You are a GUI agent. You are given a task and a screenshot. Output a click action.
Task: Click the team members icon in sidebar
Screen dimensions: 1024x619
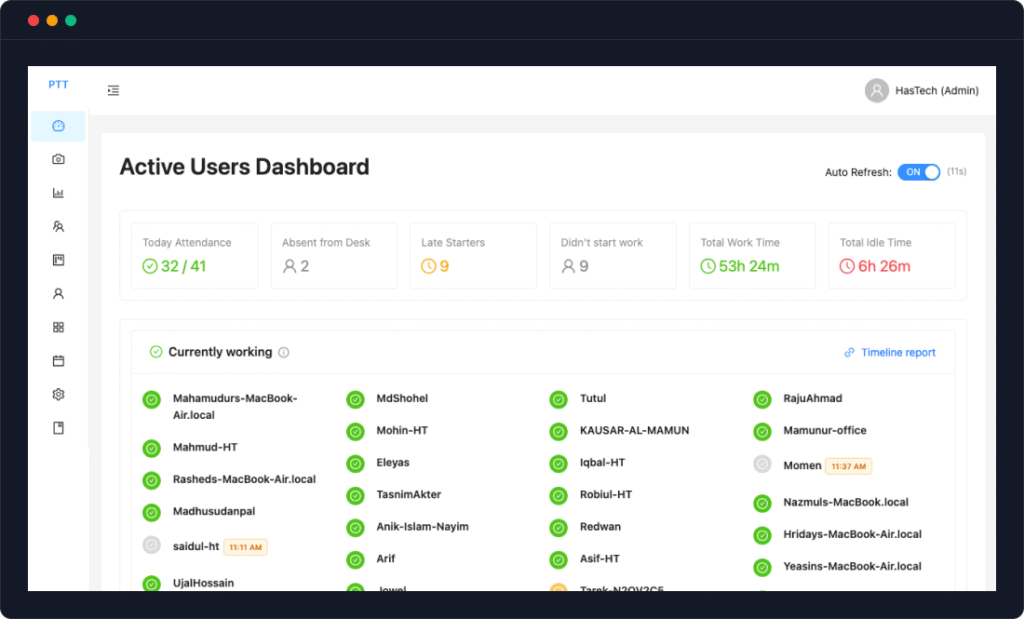pyautogui.click(x=58, y=226)
